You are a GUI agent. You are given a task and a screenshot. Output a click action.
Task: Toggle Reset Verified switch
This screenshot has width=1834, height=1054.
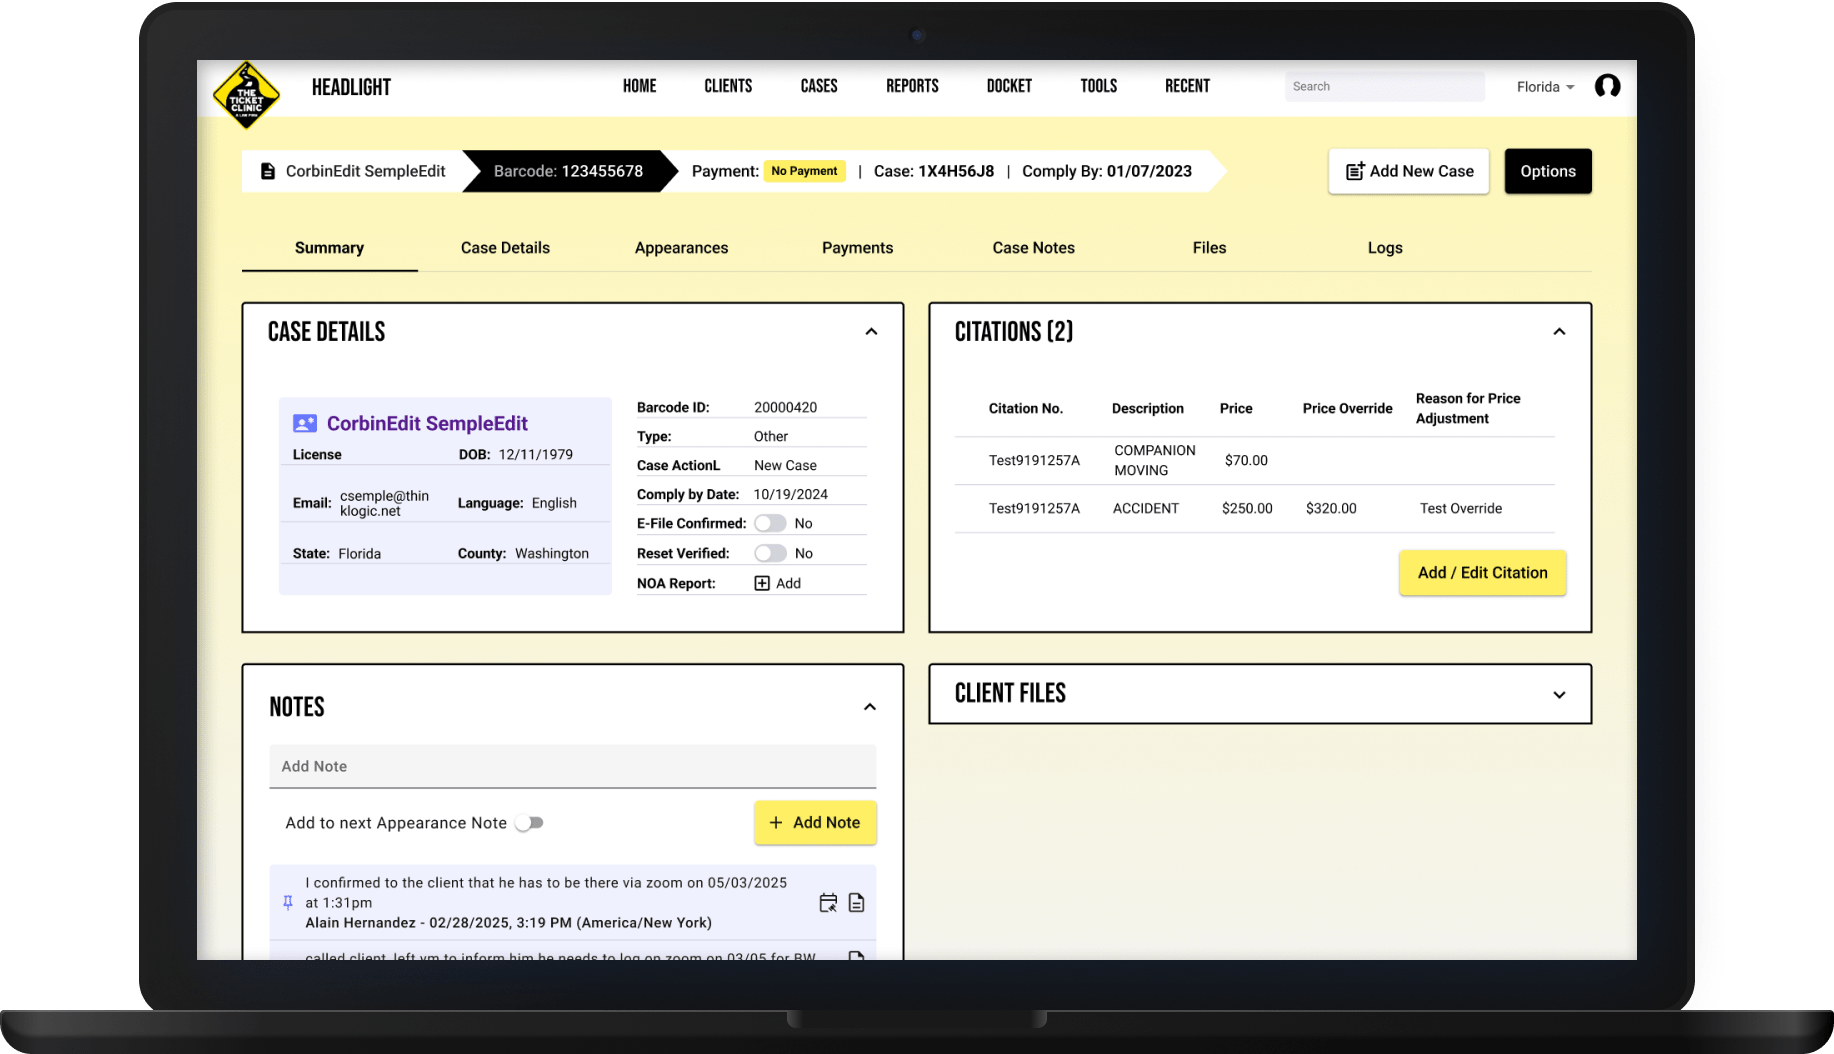770,553
